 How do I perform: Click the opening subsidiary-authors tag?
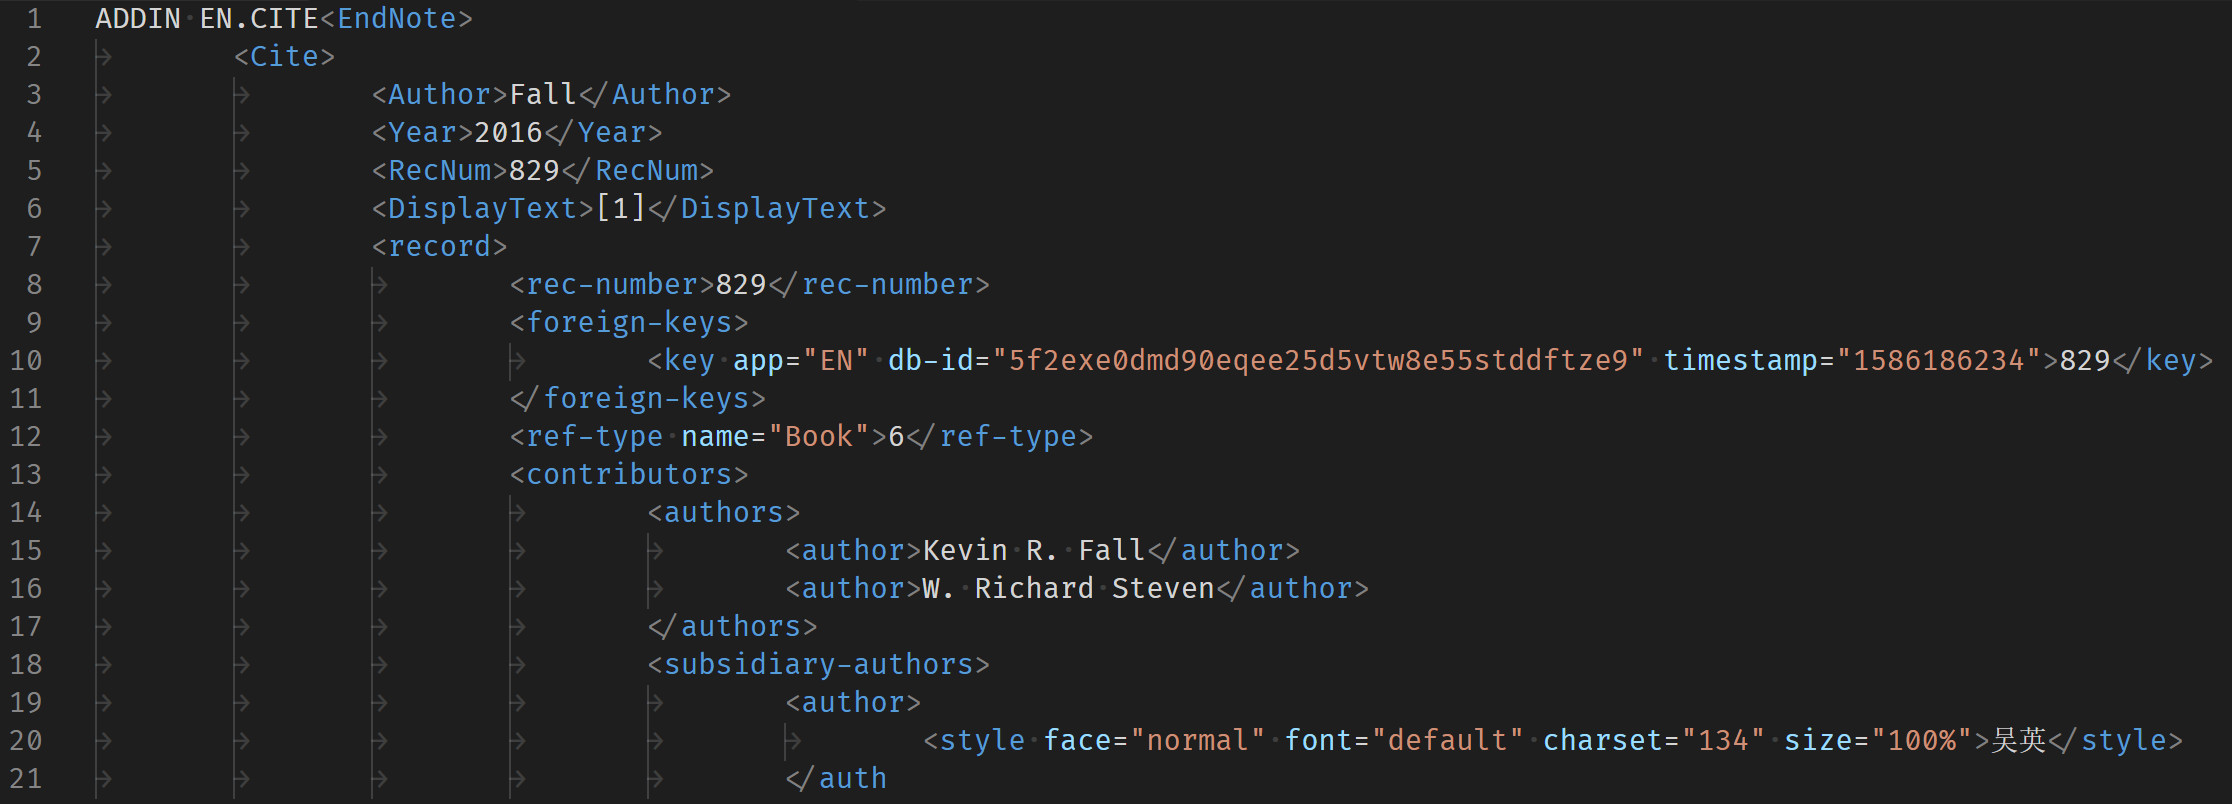click(819, 664)
